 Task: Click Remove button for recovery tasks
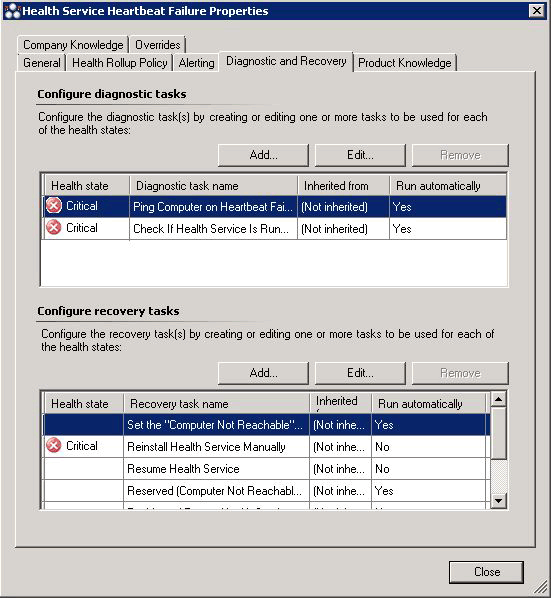coord(460,373)
